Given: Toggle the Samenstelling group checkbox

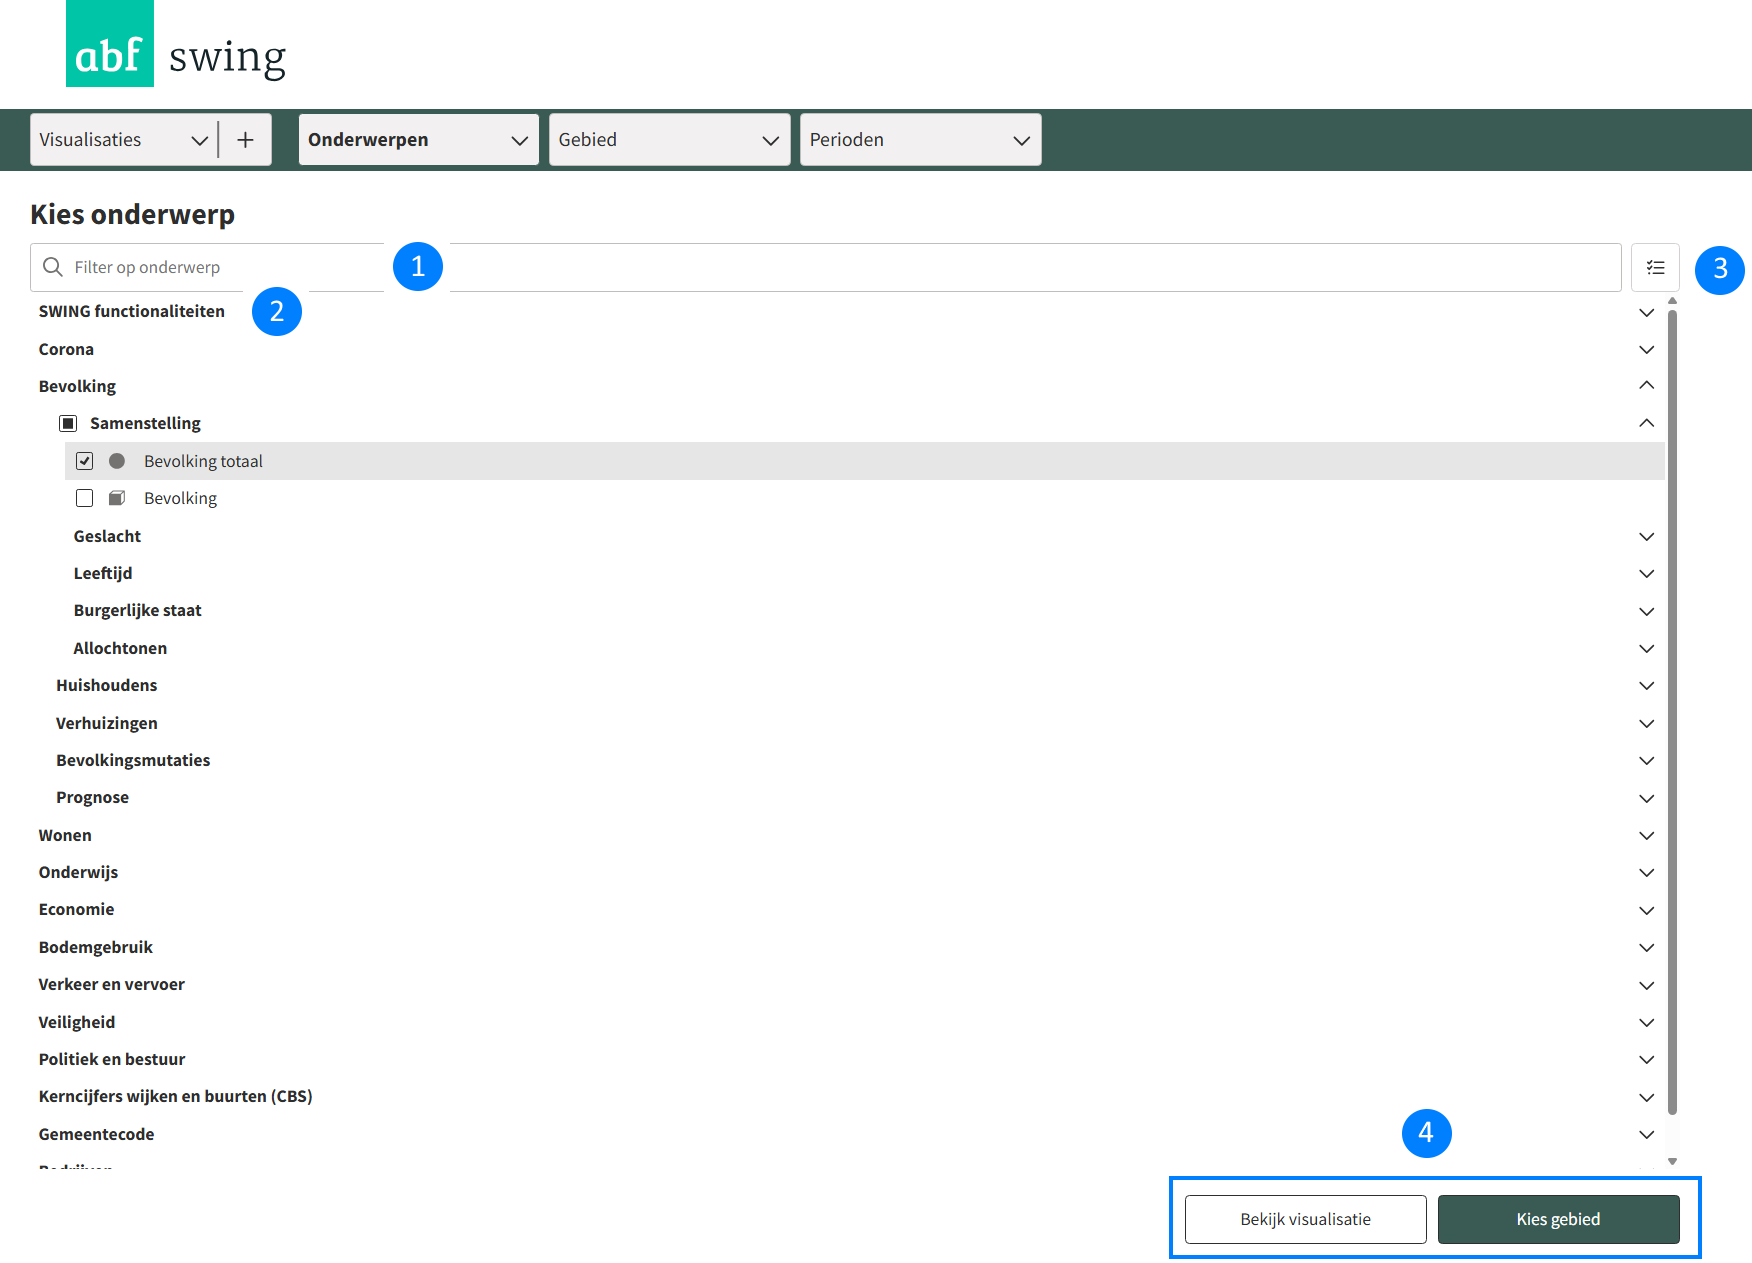Looking at the screenshot, I should [x=68, y=423].
